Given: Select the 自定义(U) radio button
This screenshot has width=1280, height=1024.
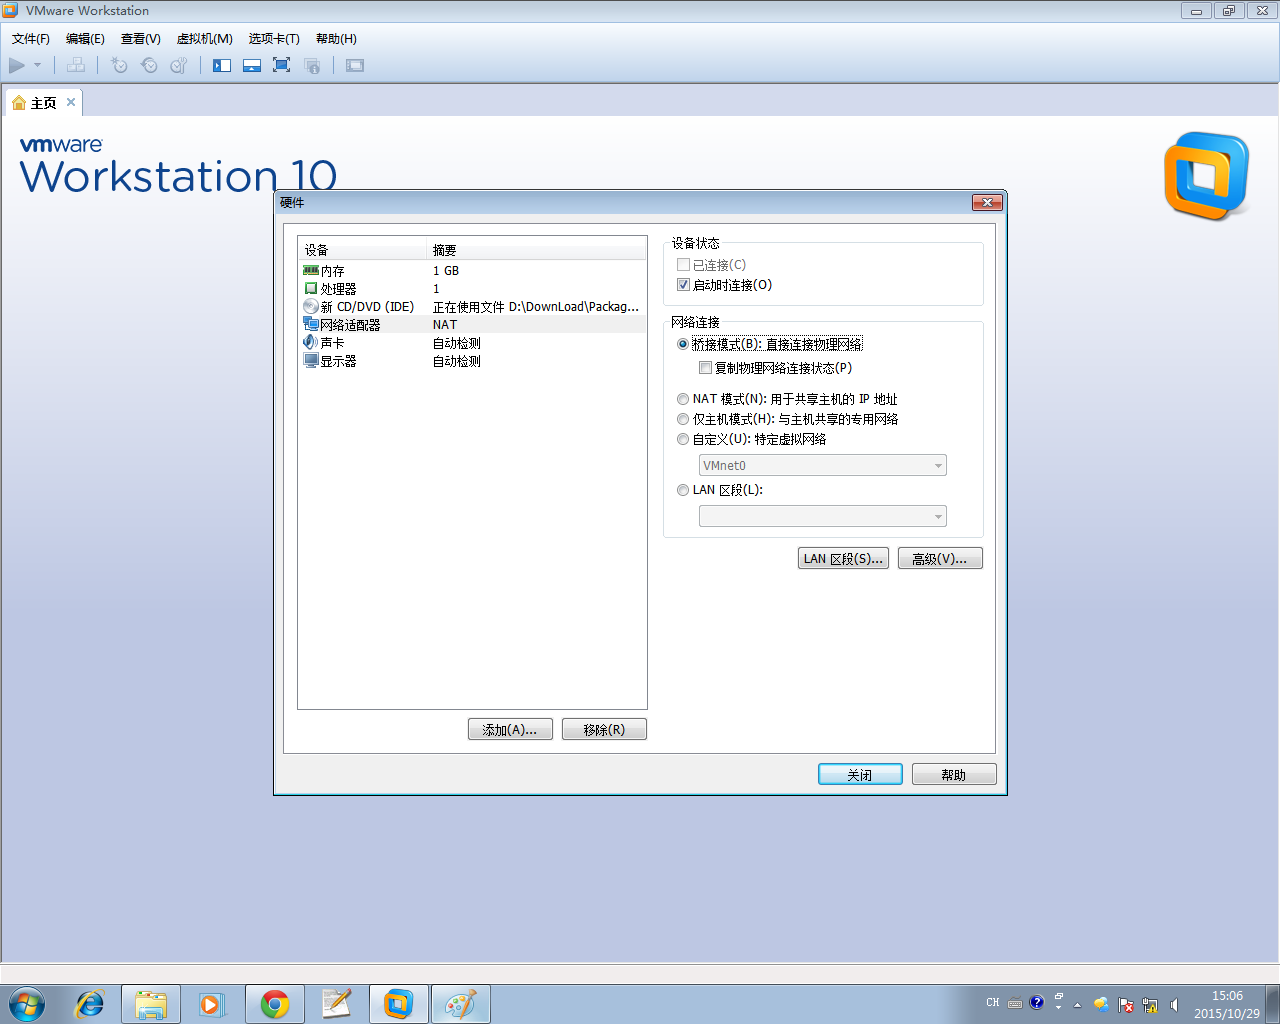Looking at the screenshot, I should (683, 439).
